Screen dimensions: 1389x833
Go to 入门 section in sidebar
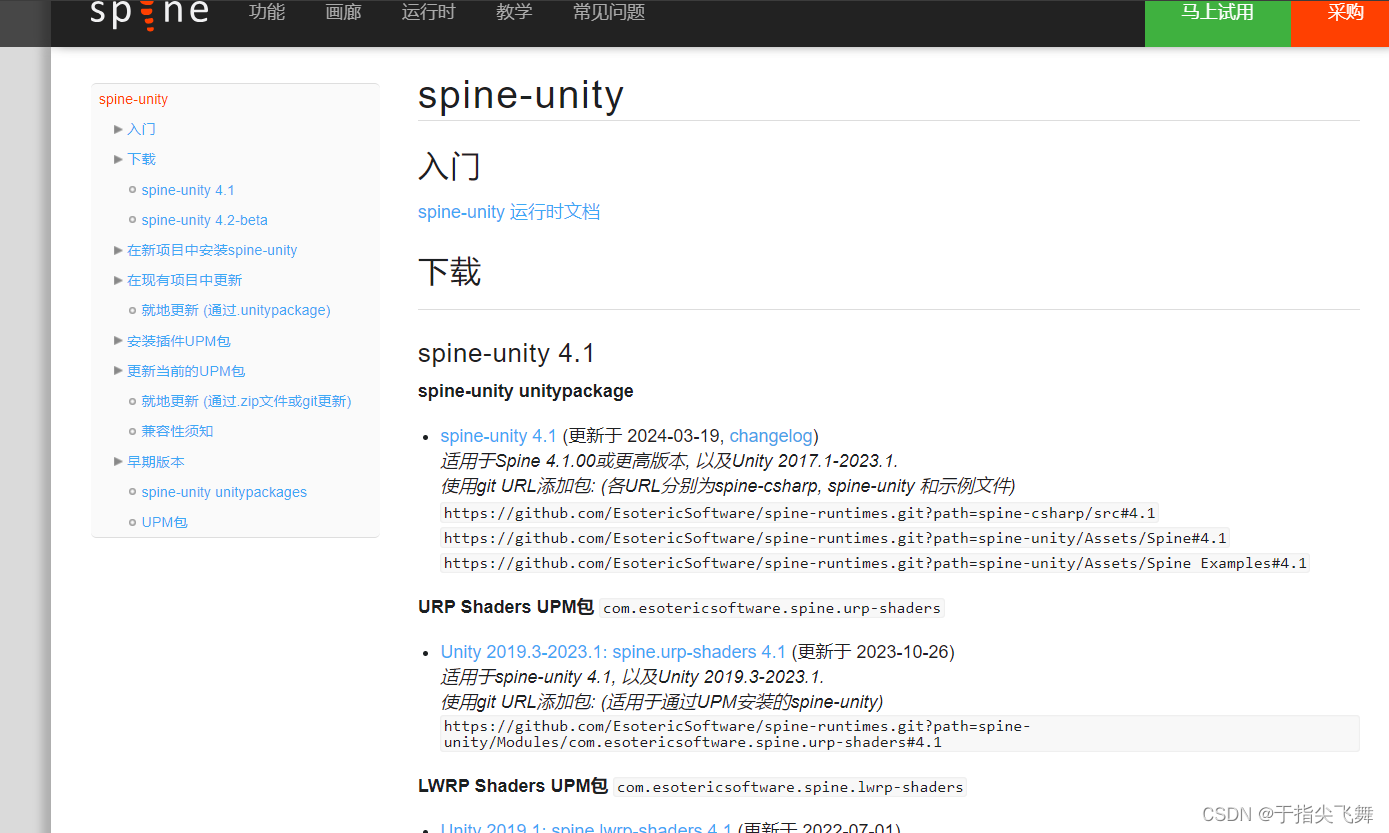coord(141,129)
